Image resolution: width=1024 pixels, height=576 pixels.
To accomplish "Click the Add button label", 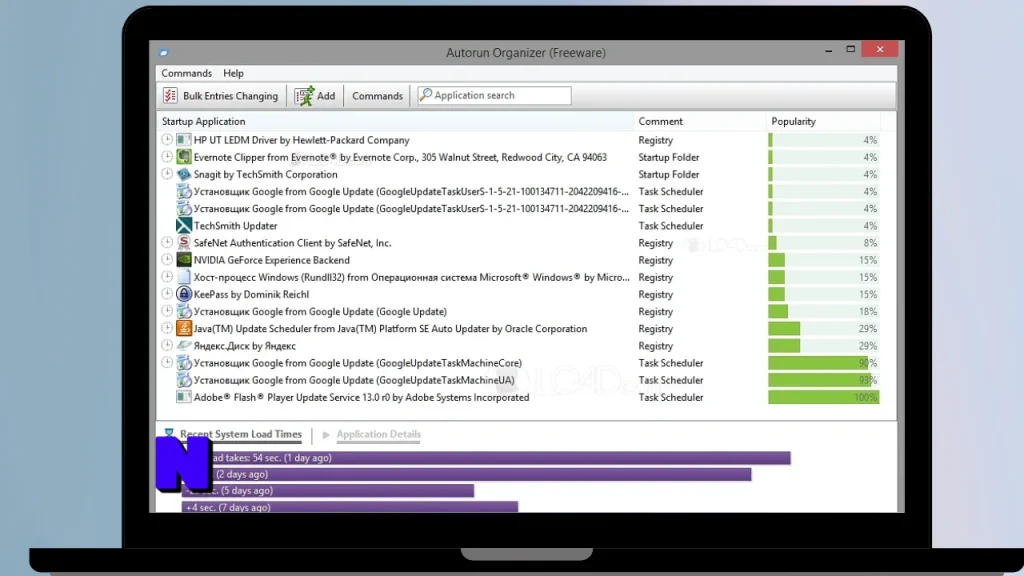I will pyautogui.click(x=326, y=96).
